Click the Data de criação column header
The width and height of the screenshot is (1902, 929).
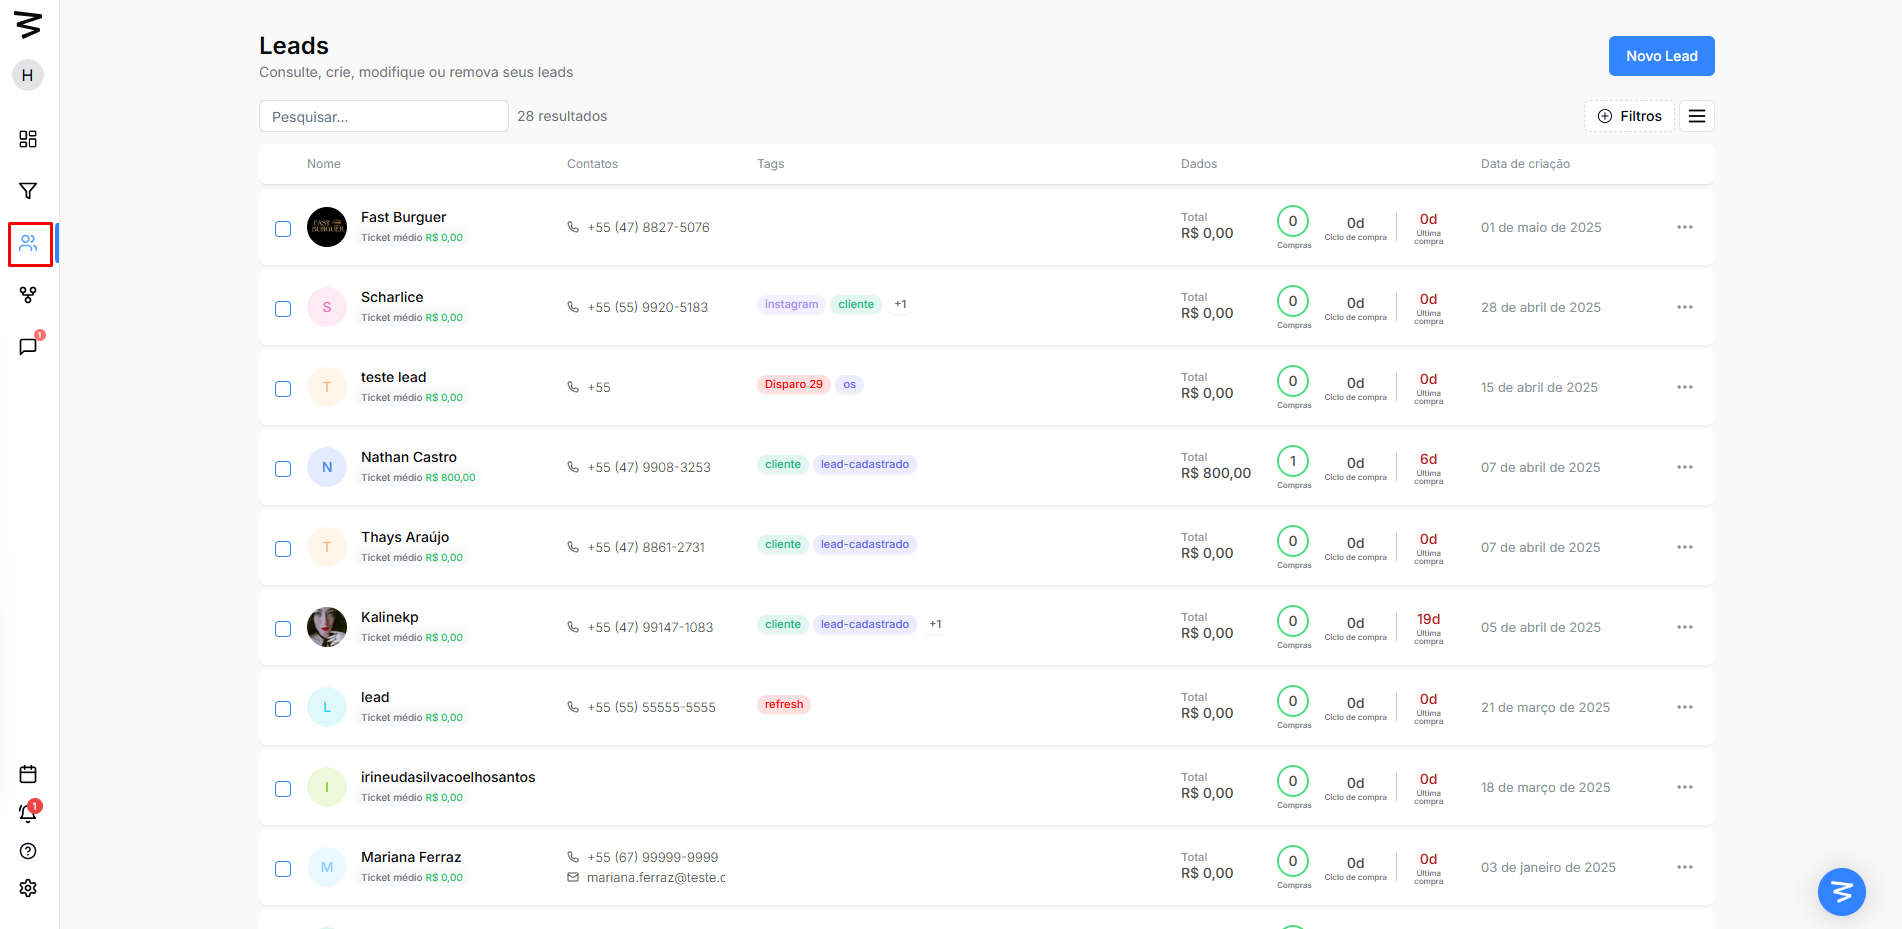click(1525, 164)
